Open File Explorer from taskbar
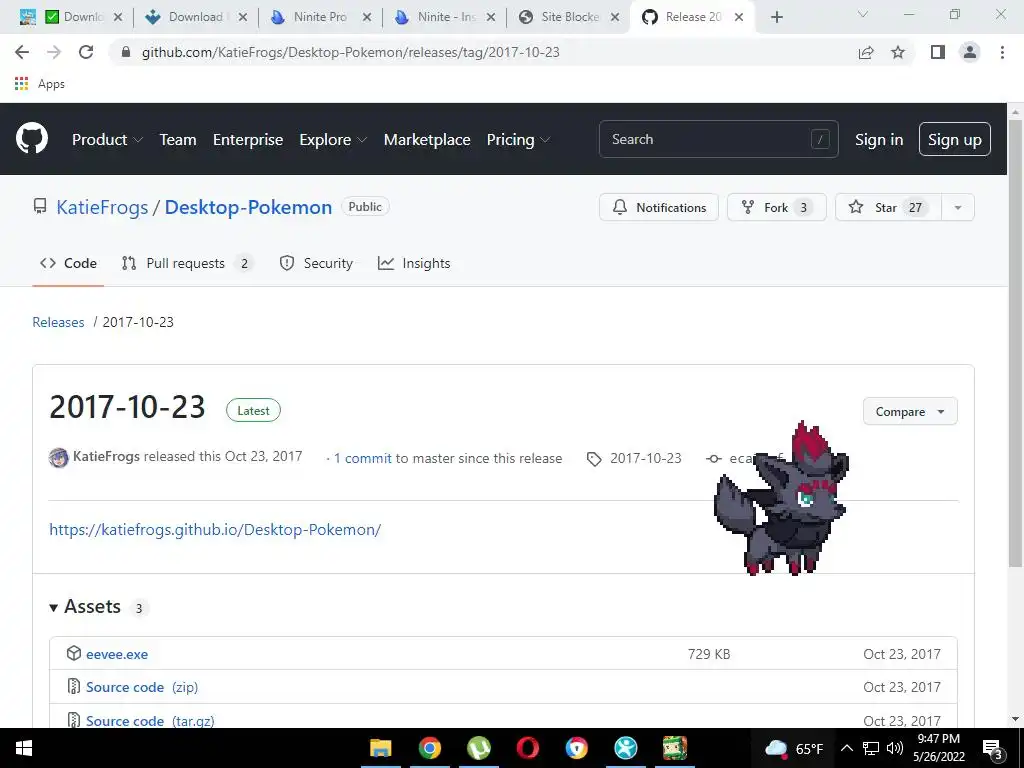This screenshot has height=768, width=1024. [381, 748]
